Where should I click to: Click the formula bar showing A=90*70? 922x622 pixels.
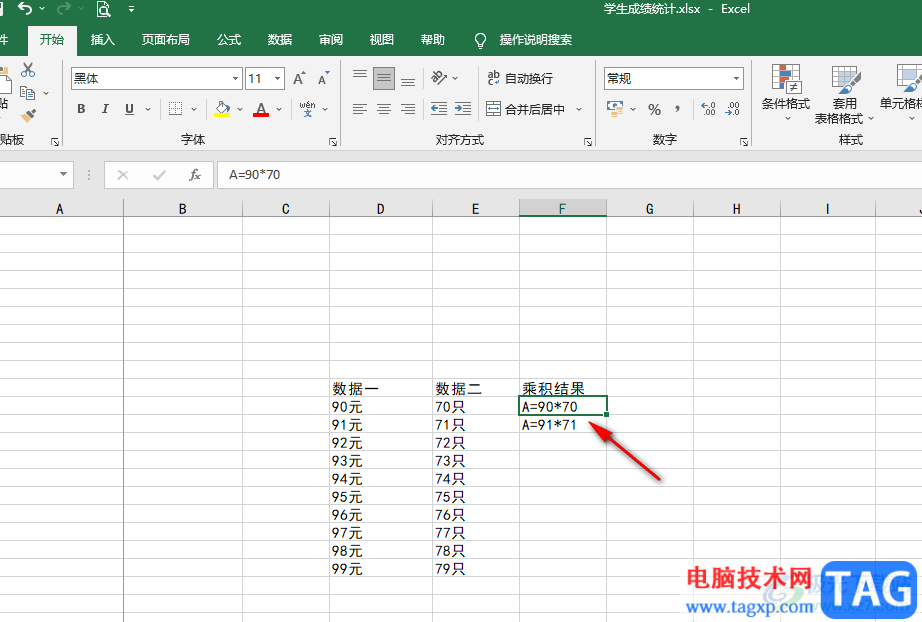click(x=569, y=175)
